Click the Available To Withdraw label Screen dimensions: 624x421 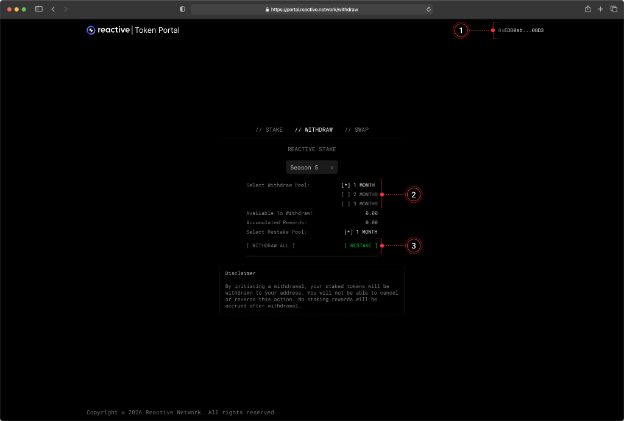279,213
